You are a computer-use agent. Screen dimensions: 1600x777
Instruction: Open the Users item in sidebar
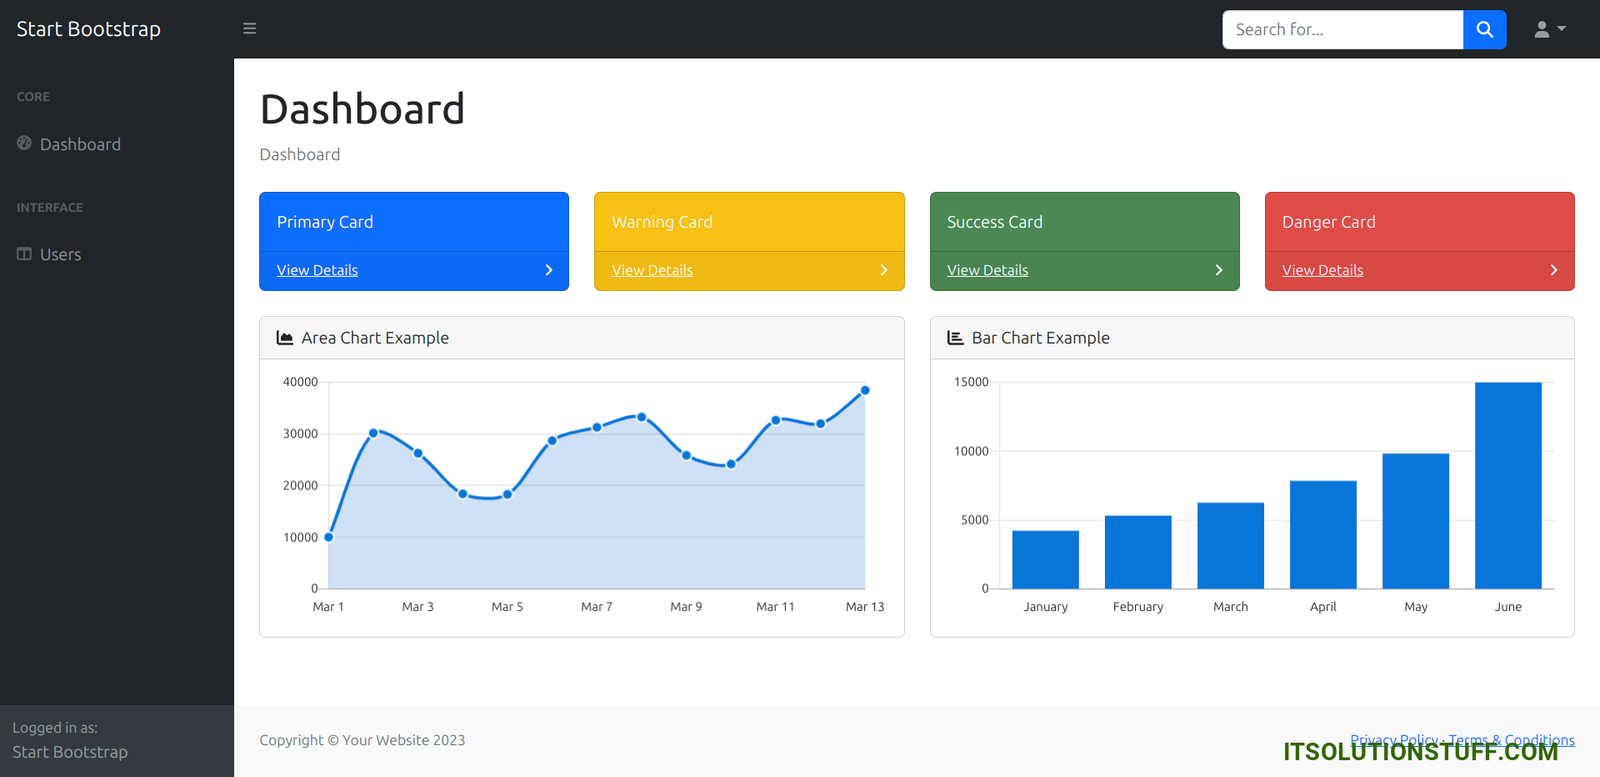click(60, 254)
